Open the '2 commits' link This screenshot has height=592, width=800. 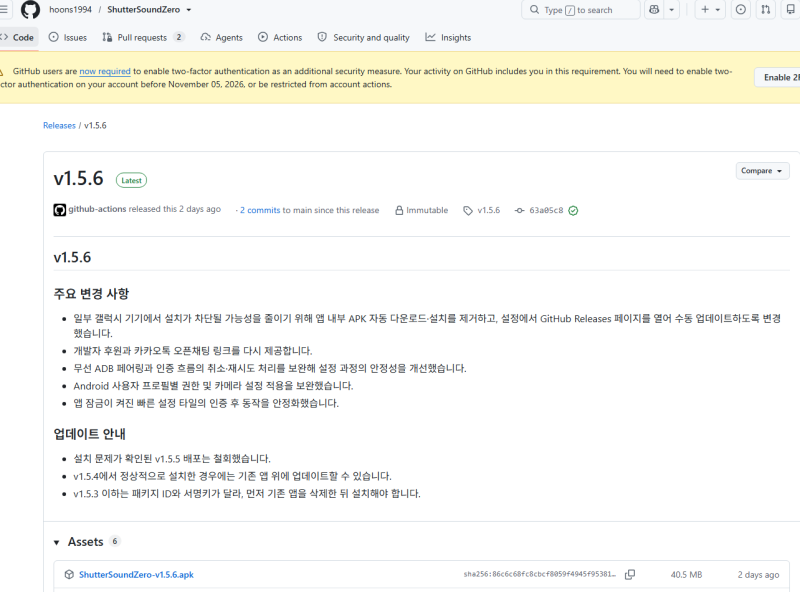pos(260,210)
